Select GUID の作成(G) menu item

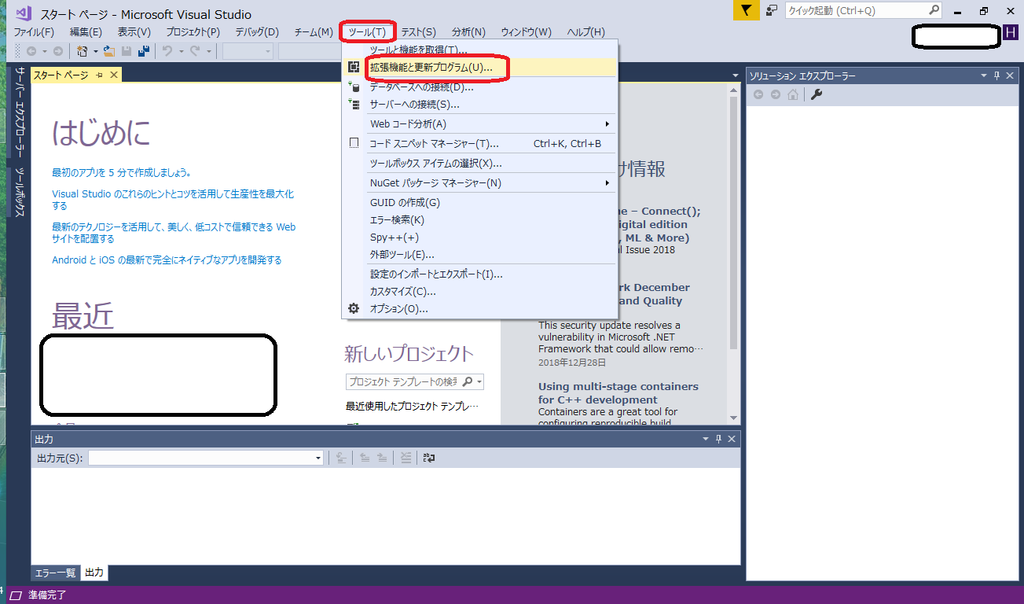(479, 202)
